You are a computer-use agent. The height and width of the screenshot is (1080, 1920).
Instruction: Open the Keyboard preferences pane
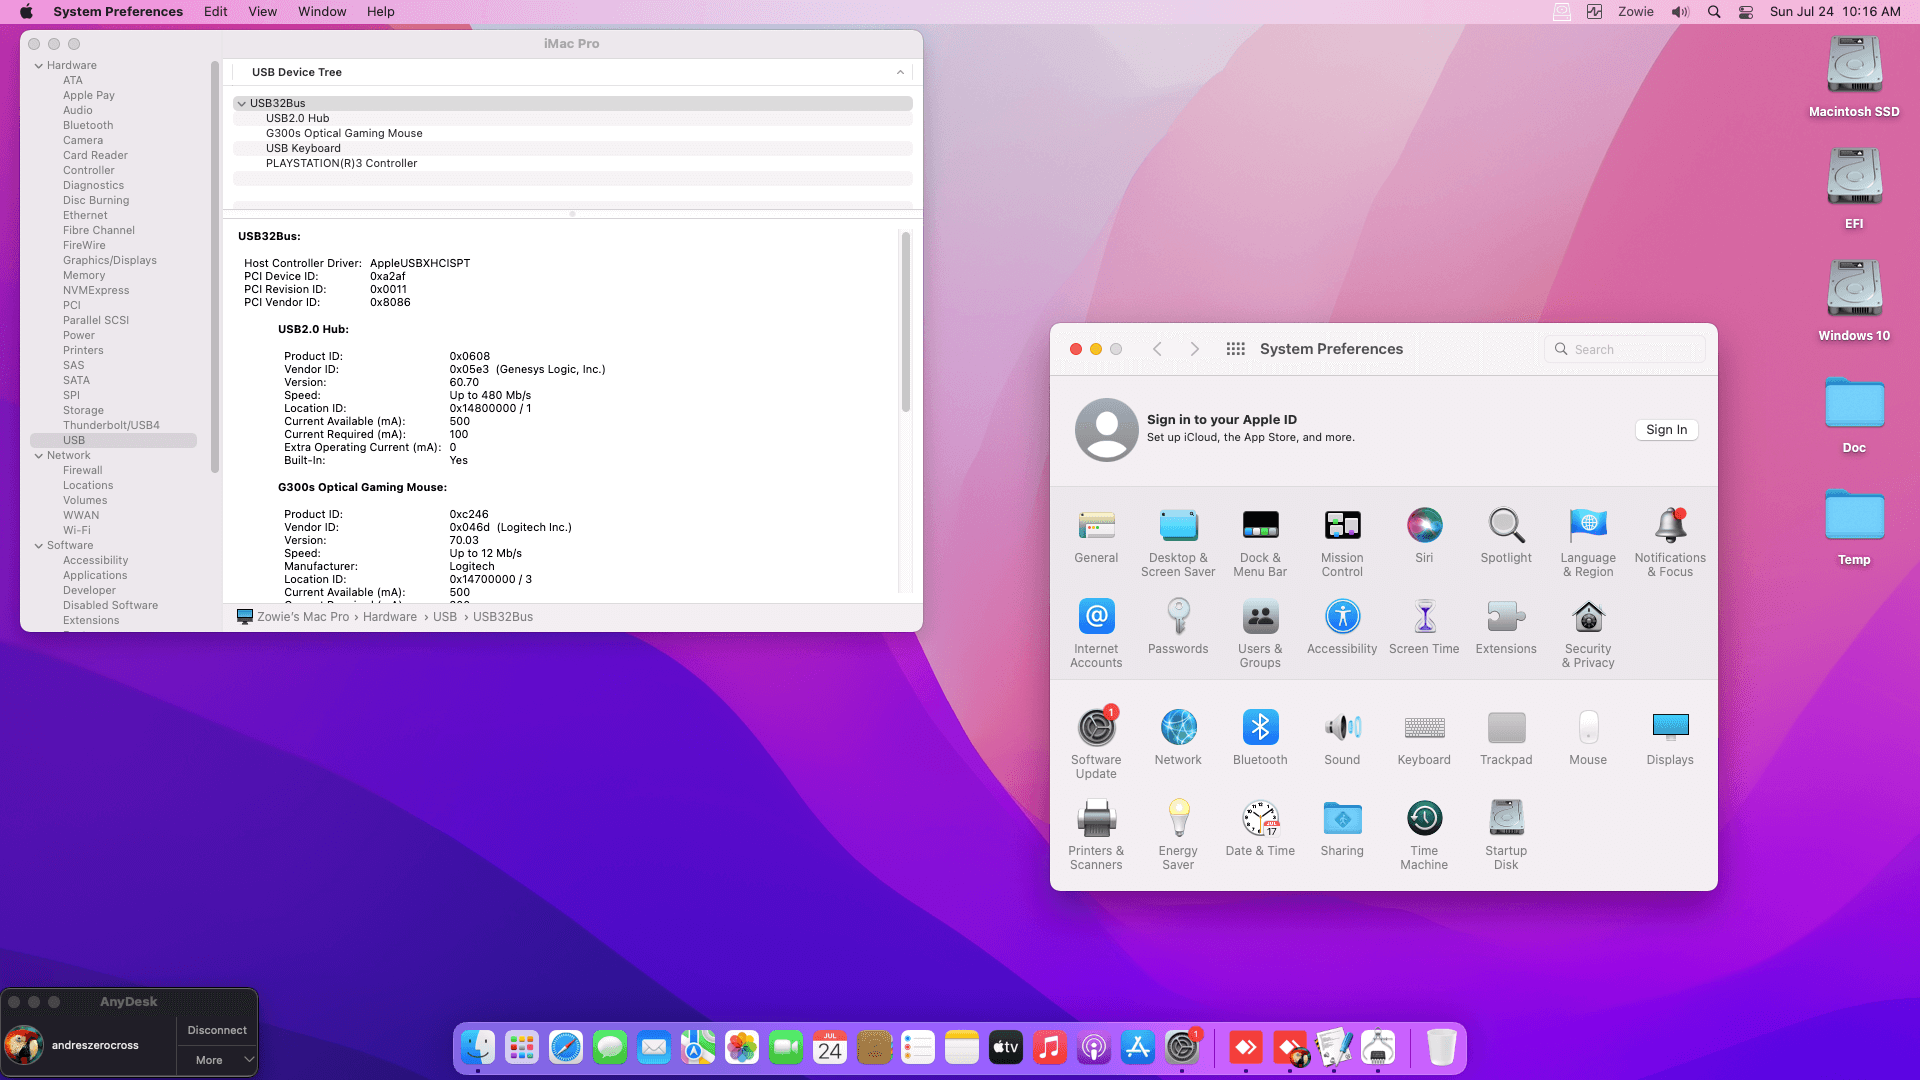1424,738
